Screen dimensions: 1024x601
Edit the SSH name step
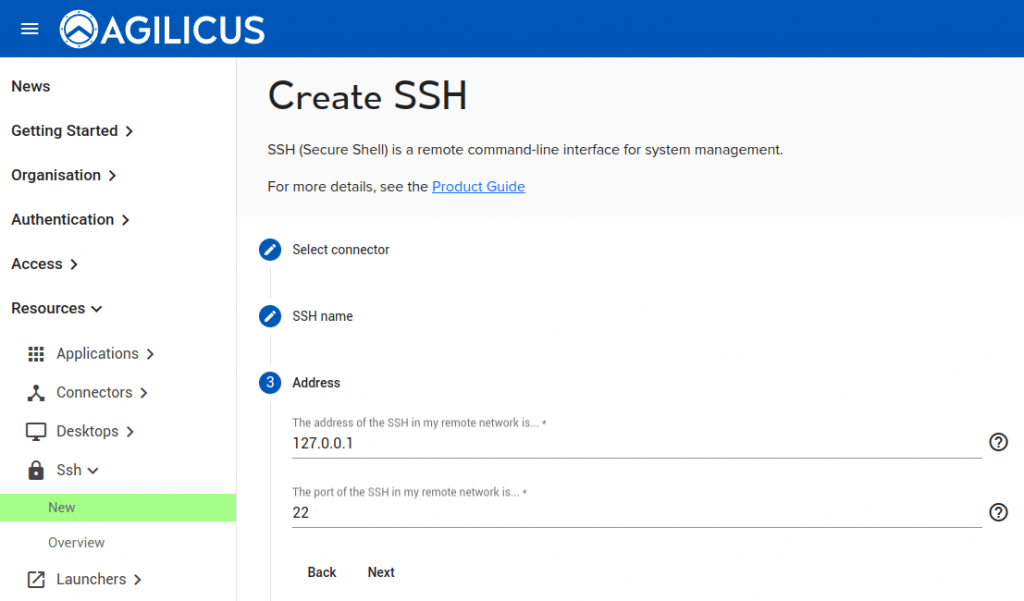pyautogui.click(x=270, y=316)
